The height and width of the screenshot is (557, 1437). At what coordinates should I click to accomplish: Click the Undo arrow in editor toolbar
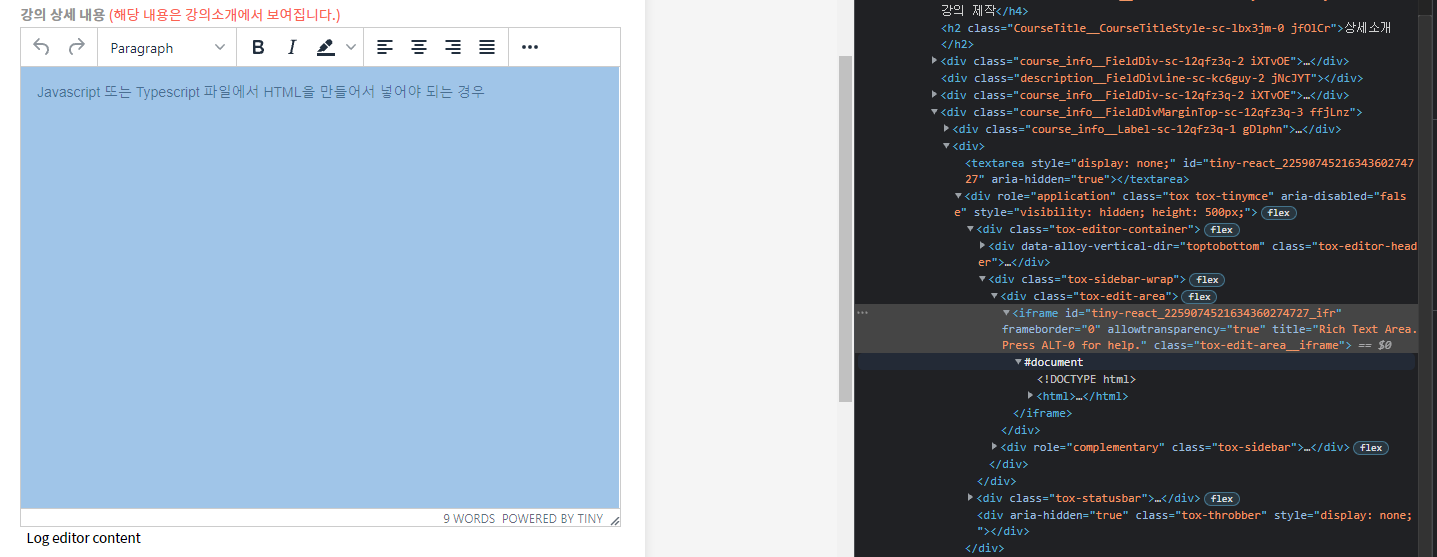41,47
